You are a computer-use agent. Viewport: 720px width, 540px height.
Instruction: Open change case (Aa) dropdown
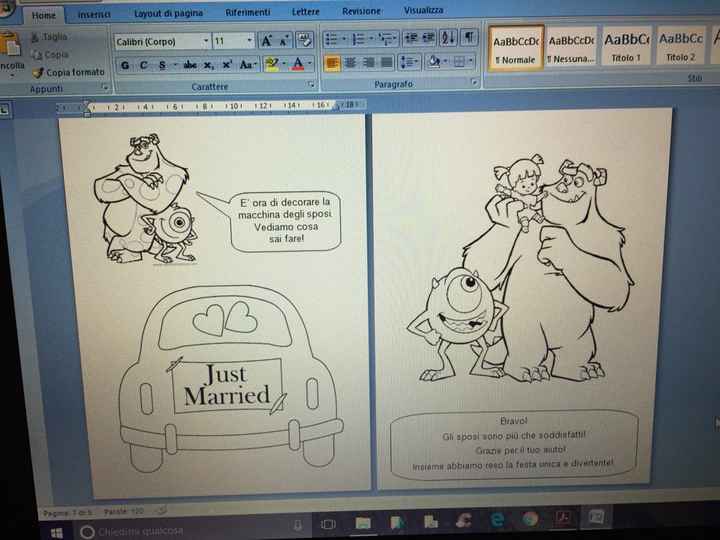[x=248, y=65]
